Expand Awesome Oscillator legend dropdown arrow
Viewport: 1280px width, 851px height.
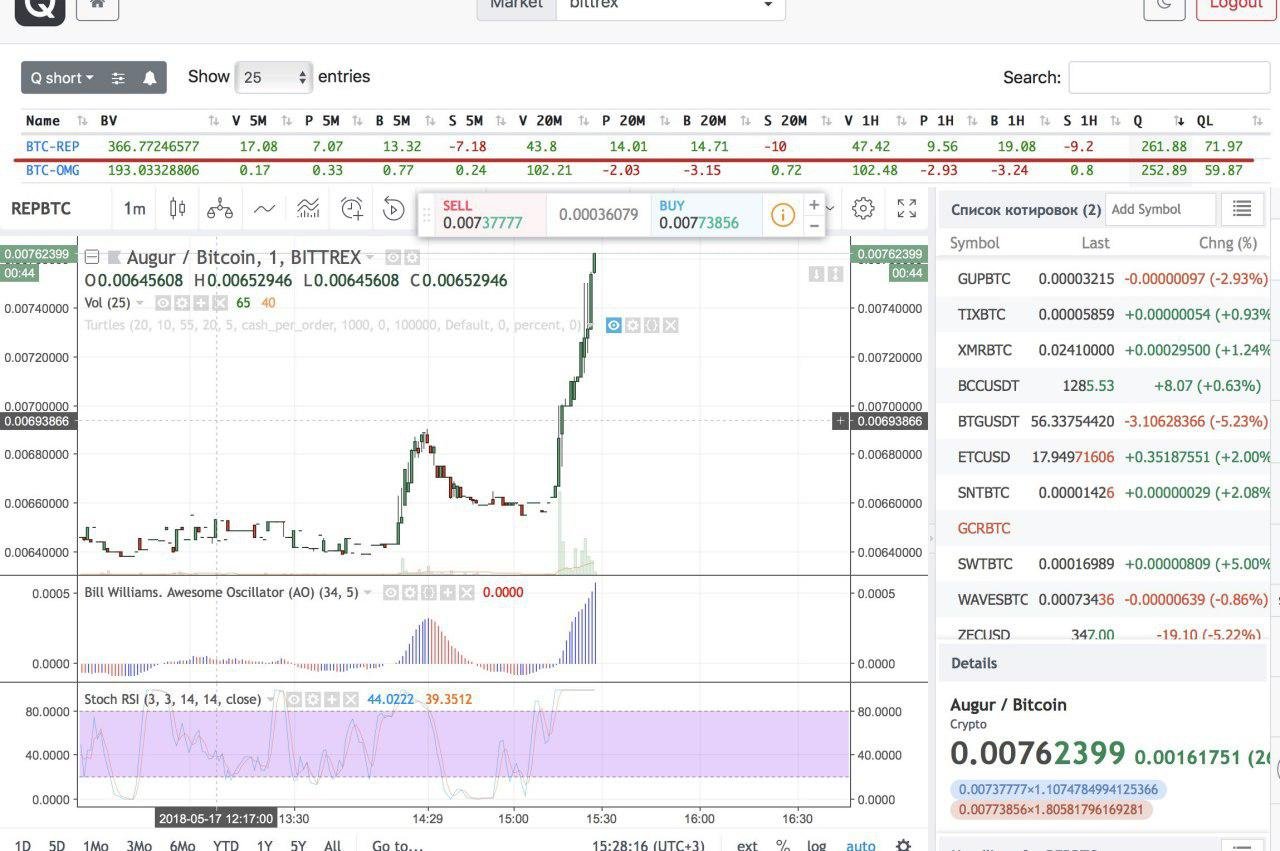click(x=368, y=592)
